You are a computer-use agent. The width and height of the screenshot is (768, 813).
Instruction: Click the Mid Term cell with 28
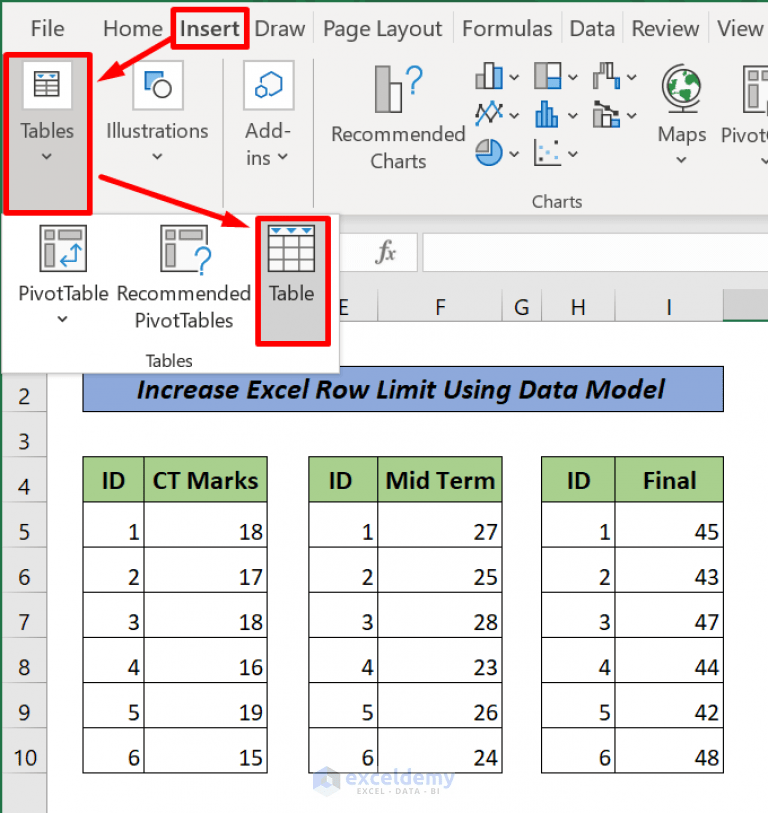click(x=440, y=615)
